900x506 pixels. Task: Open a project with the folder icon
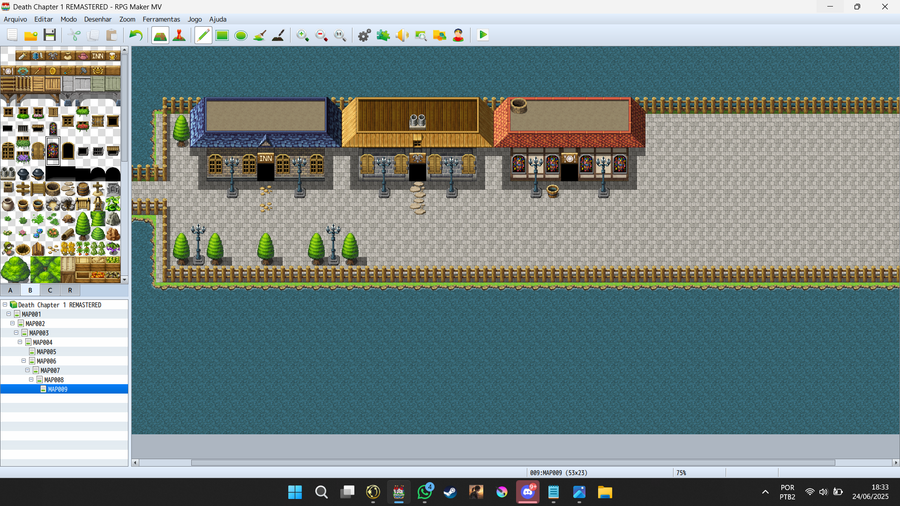(x=31, y=35)
